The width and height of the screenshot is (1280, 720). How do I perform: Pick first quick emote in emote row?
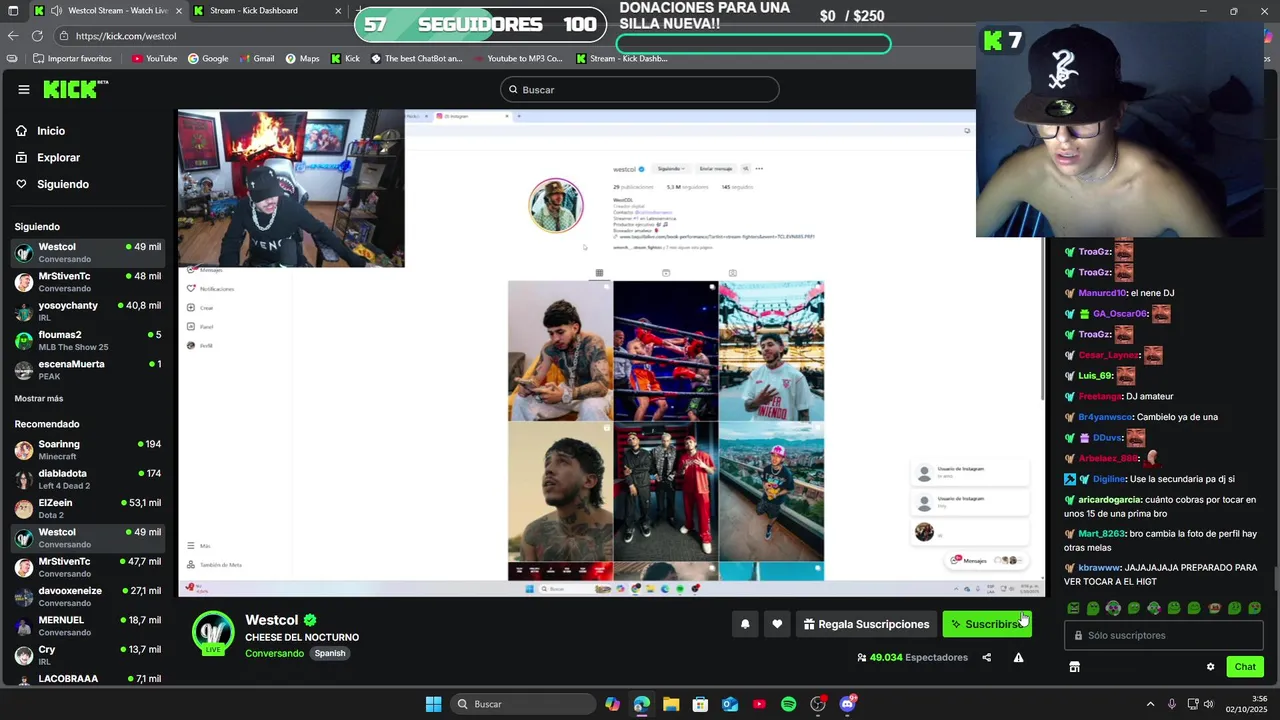(1073, 608)
